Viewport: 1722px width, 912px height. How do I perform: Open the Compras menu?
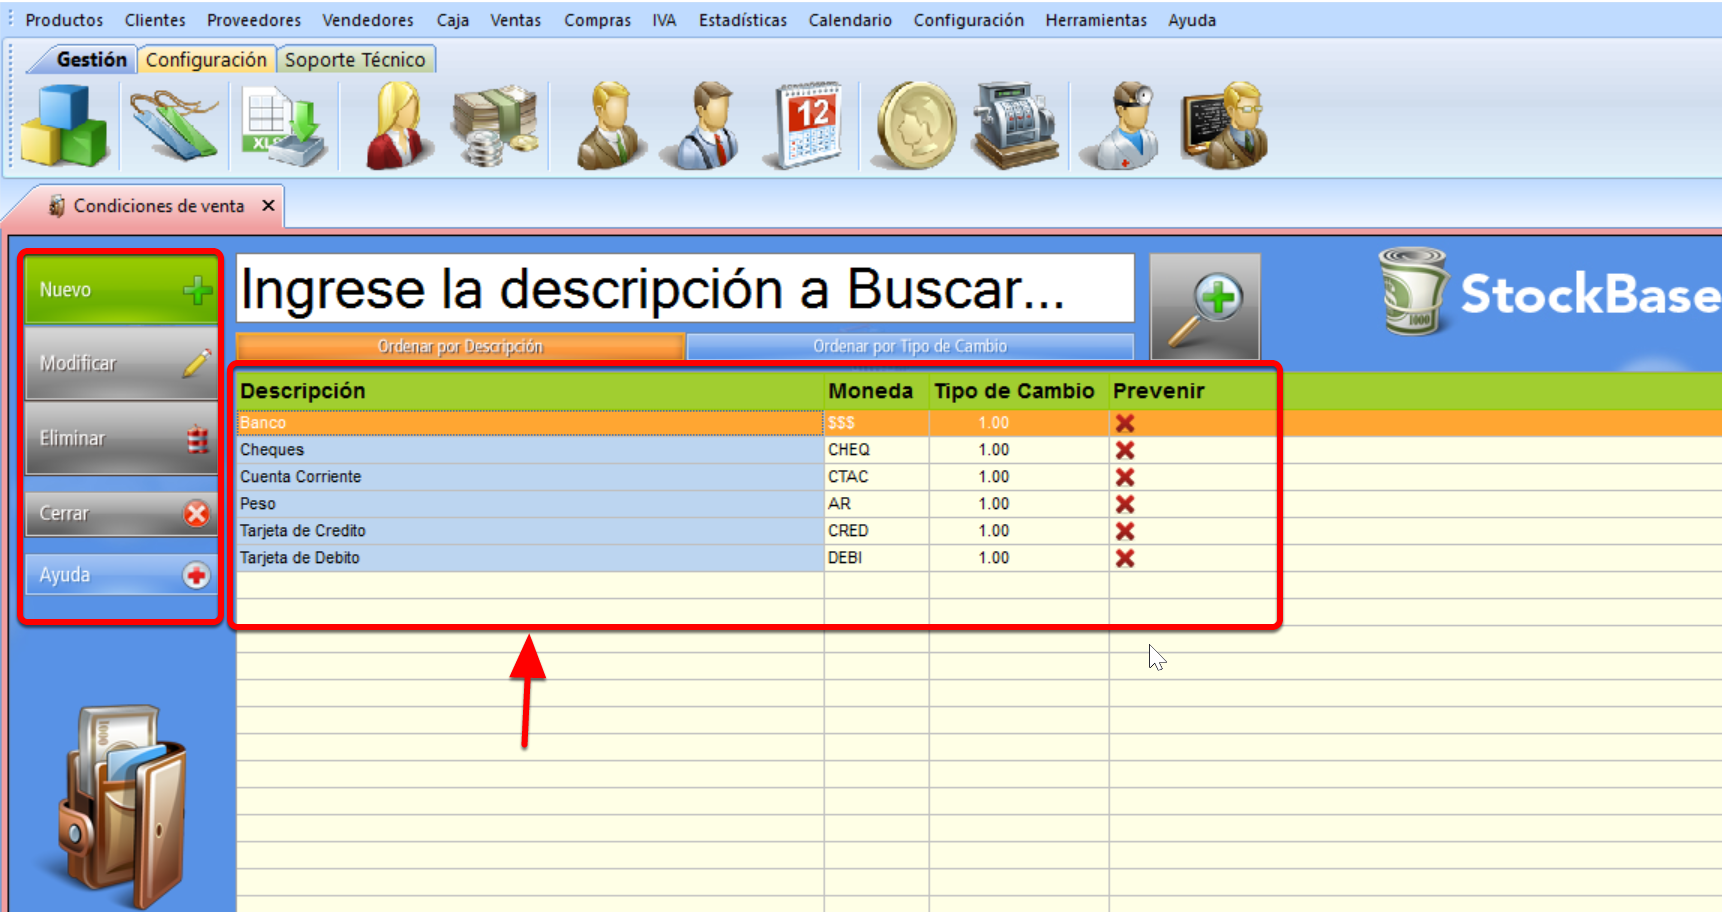tap(597, 19)
